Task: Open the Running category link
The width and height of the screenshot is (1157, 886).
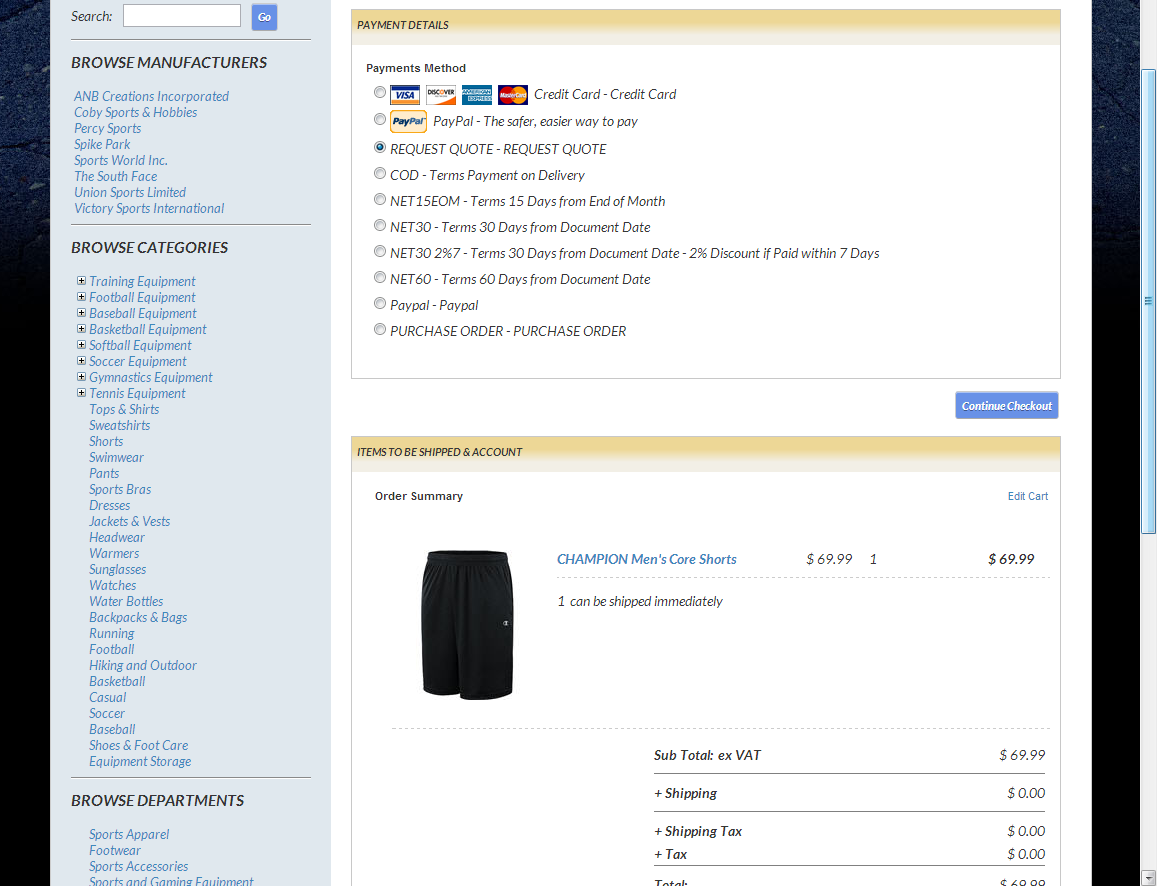Action: coord(111,634)
